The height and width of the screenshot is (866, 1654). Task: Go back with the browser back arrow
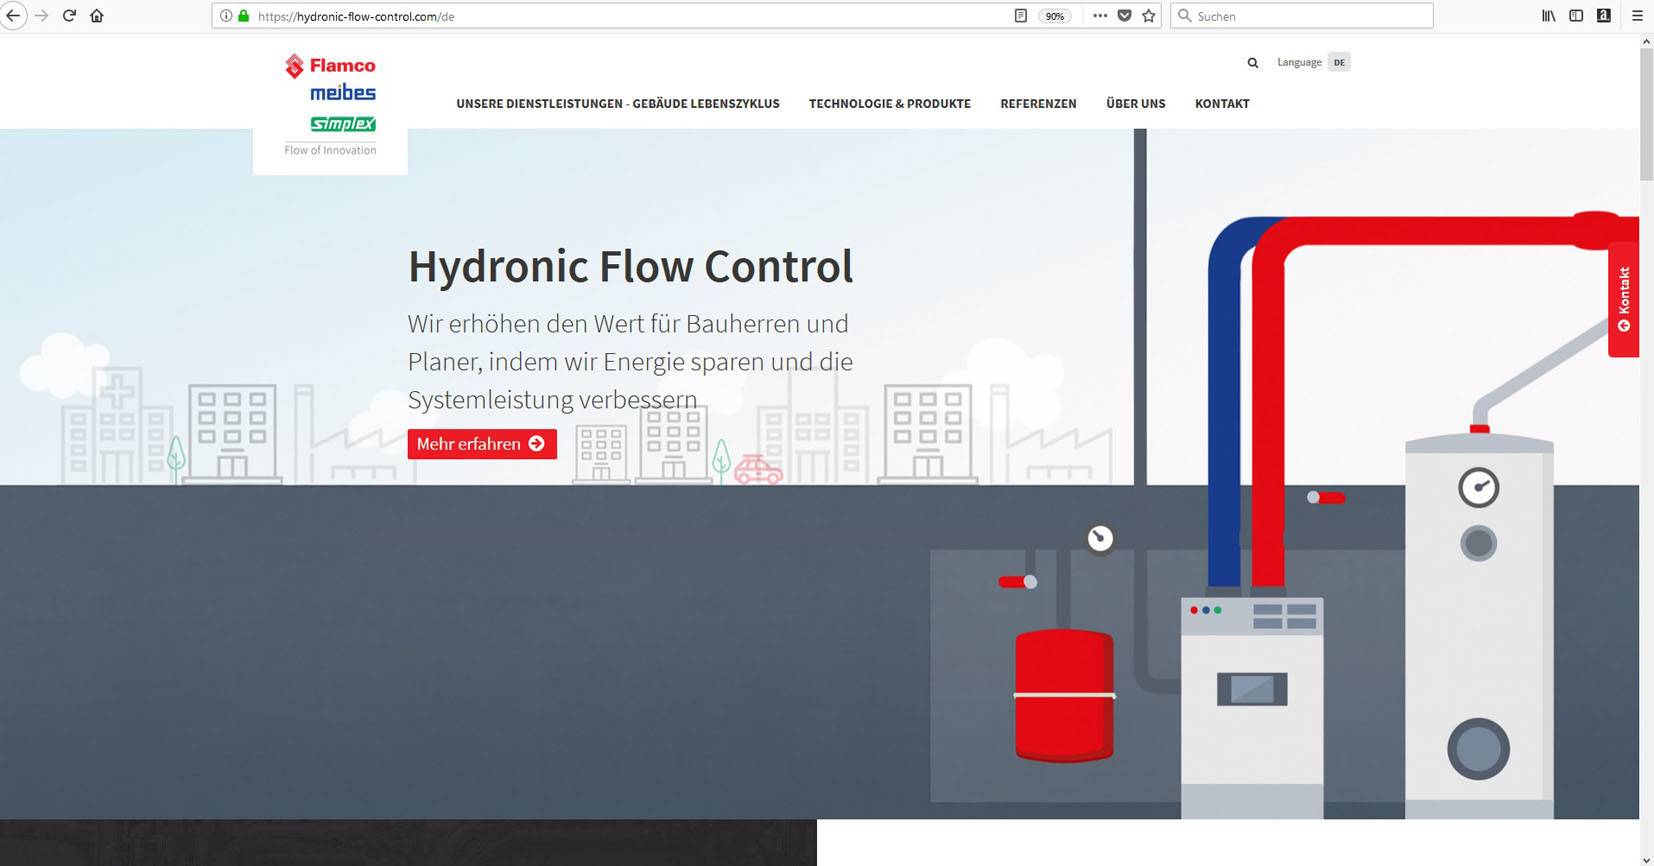(13, 16)
